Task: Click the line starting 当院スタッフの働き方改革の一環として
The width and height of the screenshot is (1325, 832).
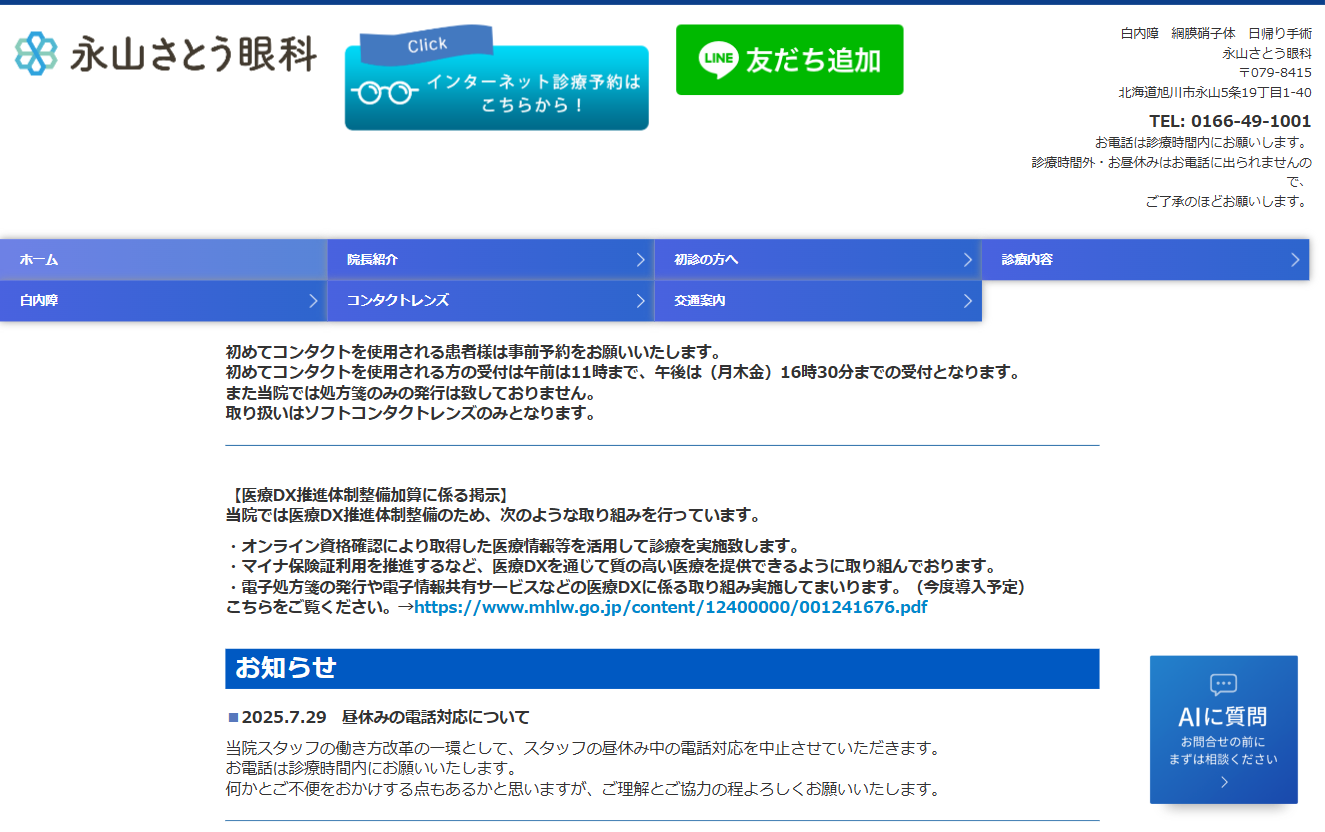Action: pyautogui.click(x=583, y=748)
